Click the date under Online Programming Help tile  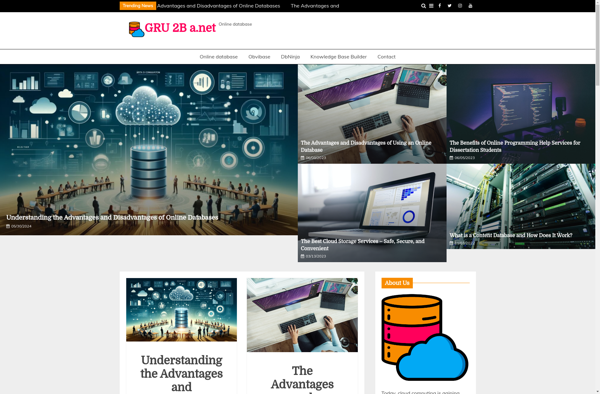point(465,158)
